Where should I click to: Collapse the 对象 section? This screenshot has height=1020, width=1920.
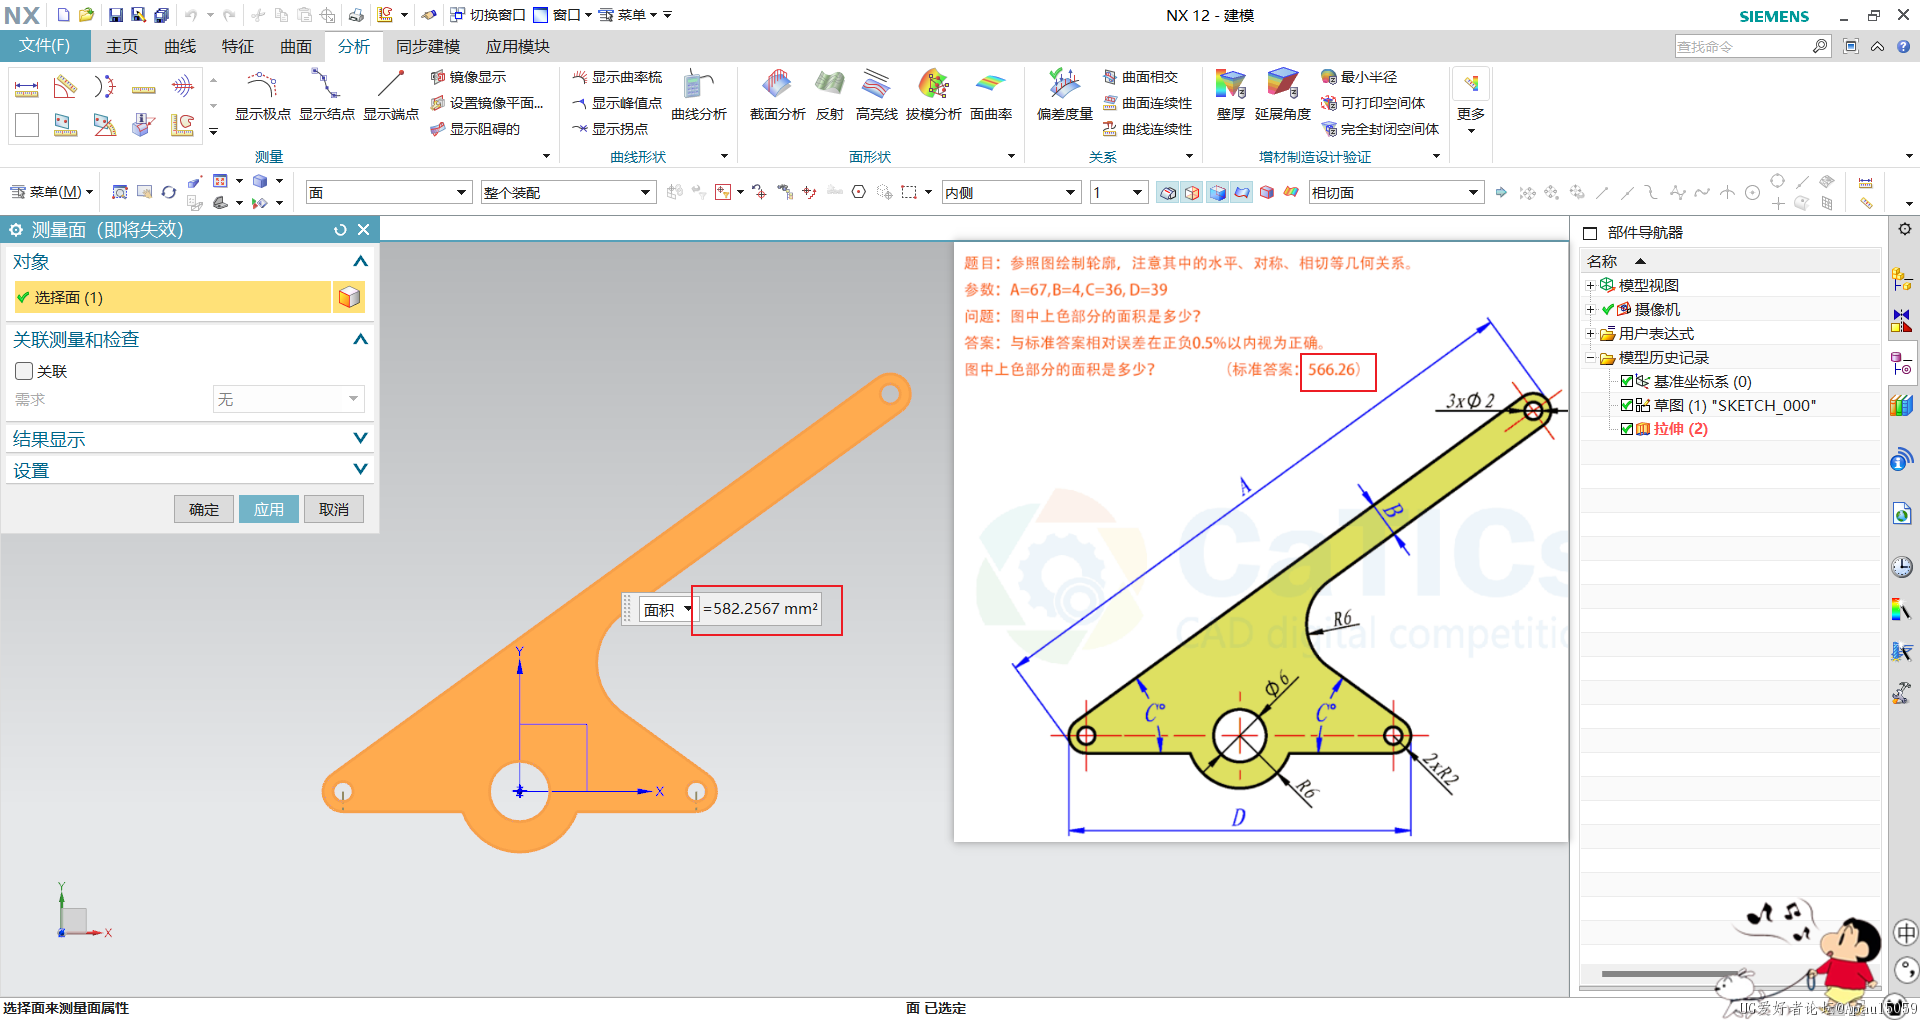[x=361, y=261]
